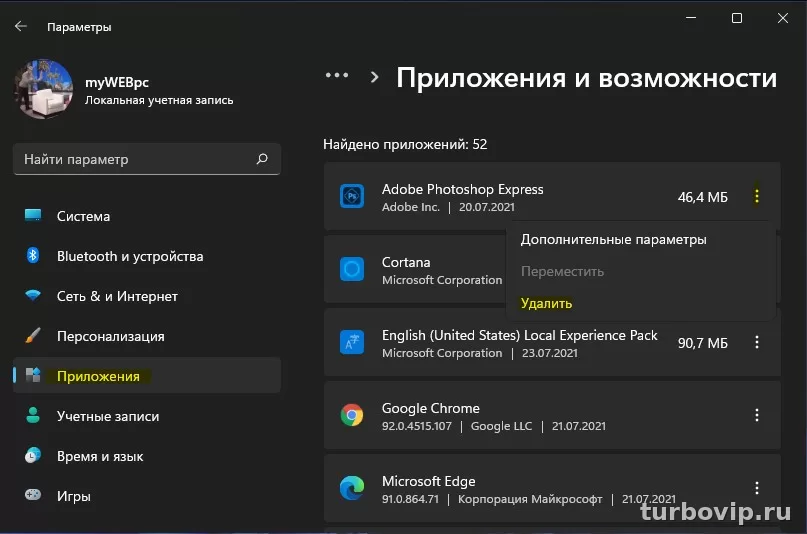Click the 90,7 МБ size value
Image resolution: width=807 pixels, height=534 pixels.
pyautogui.click(x=703, y=343)
